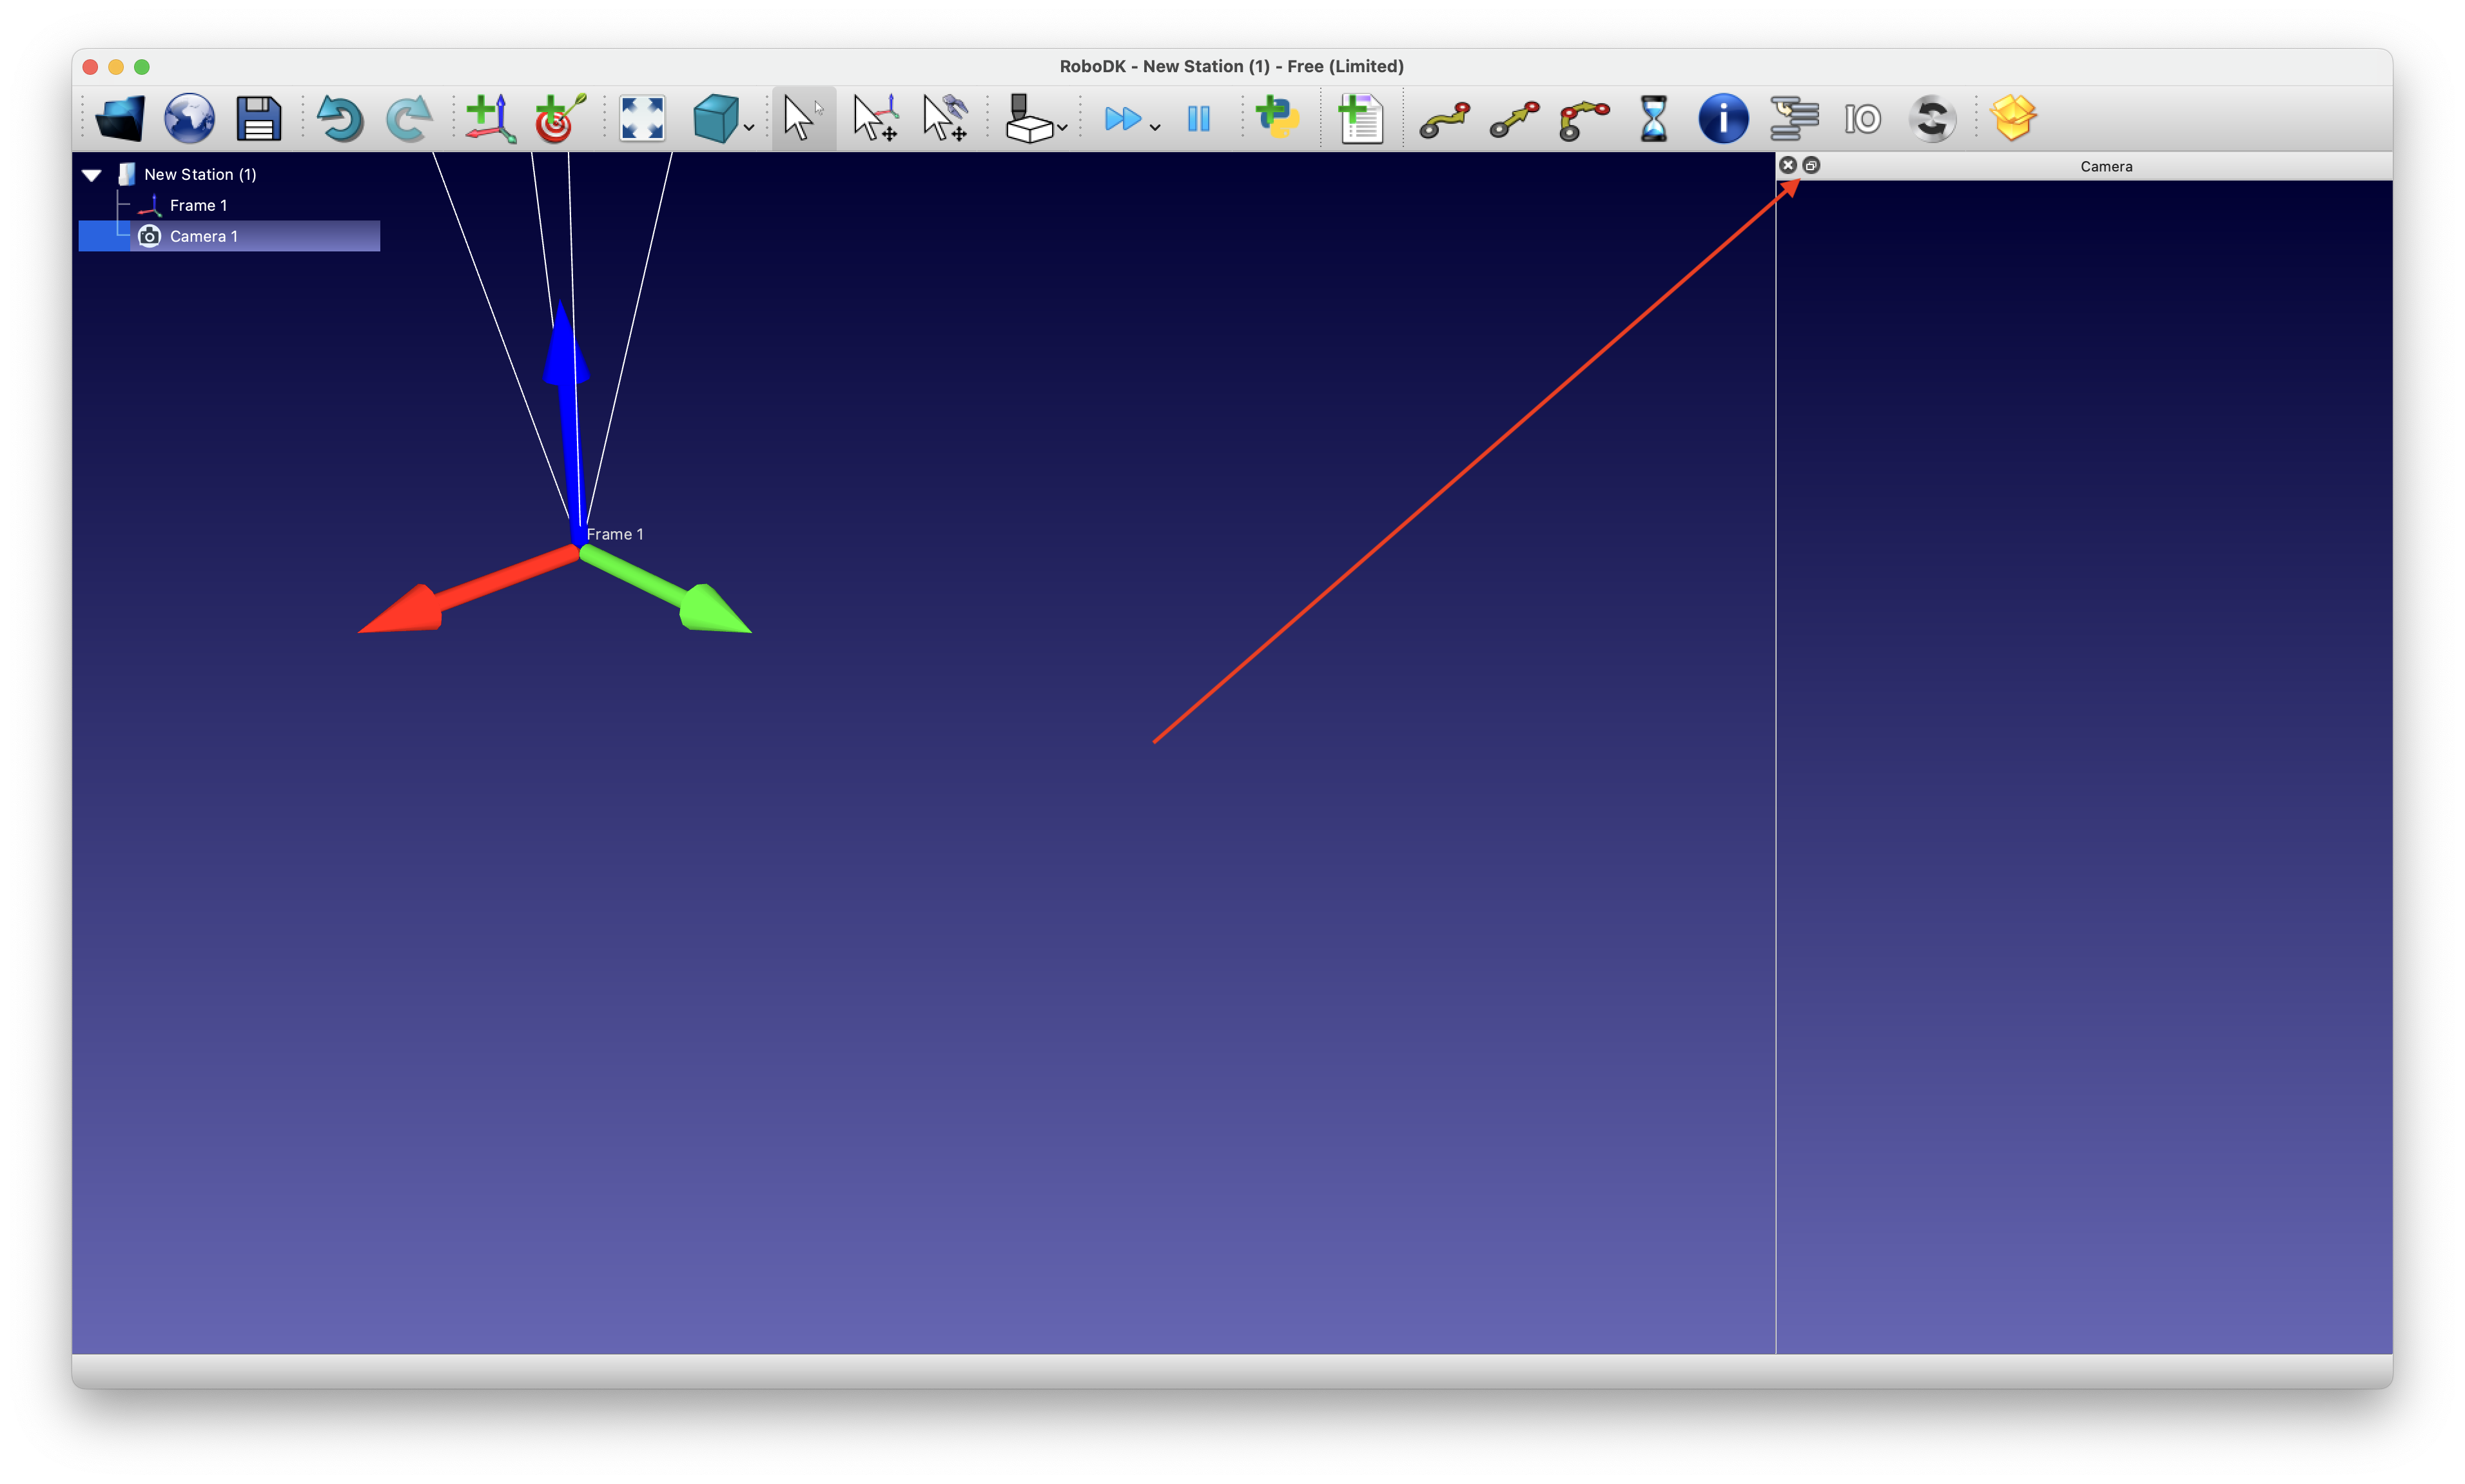
Task: Add a Python program
Action: pyautogui.click(x=1277, y=119)
